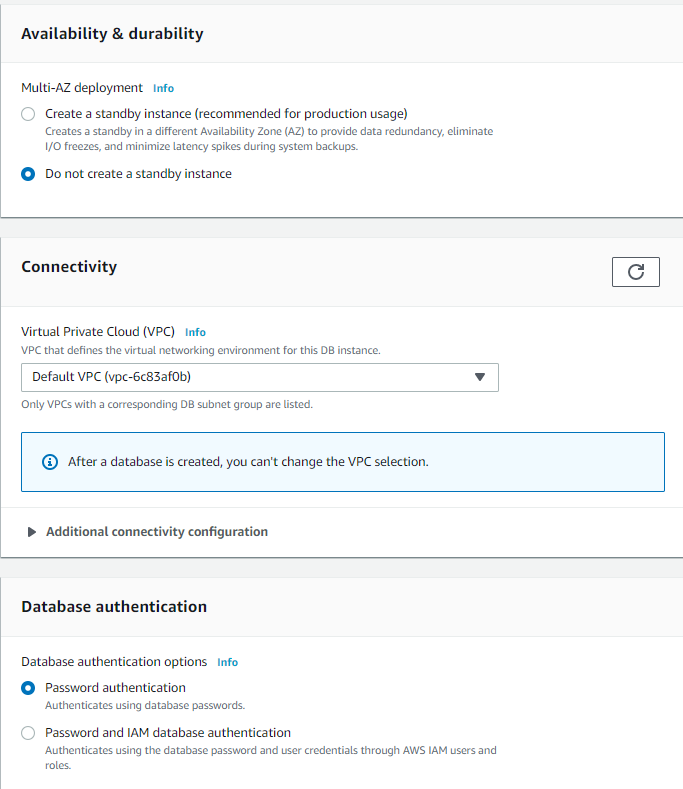Screen dimensions: 683x789
Task: Choose Password authentication radio option
Action: 28,688
